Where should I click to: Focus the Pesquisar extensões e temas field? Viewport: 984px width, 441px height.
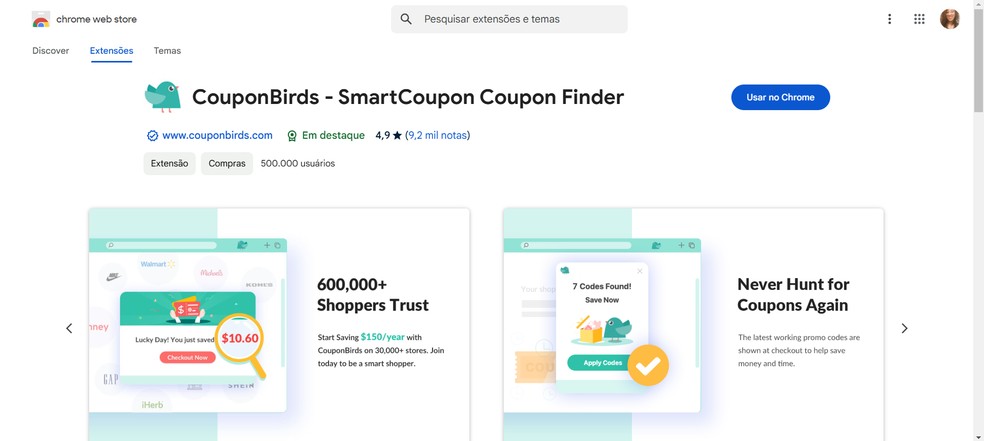(520, 19)
